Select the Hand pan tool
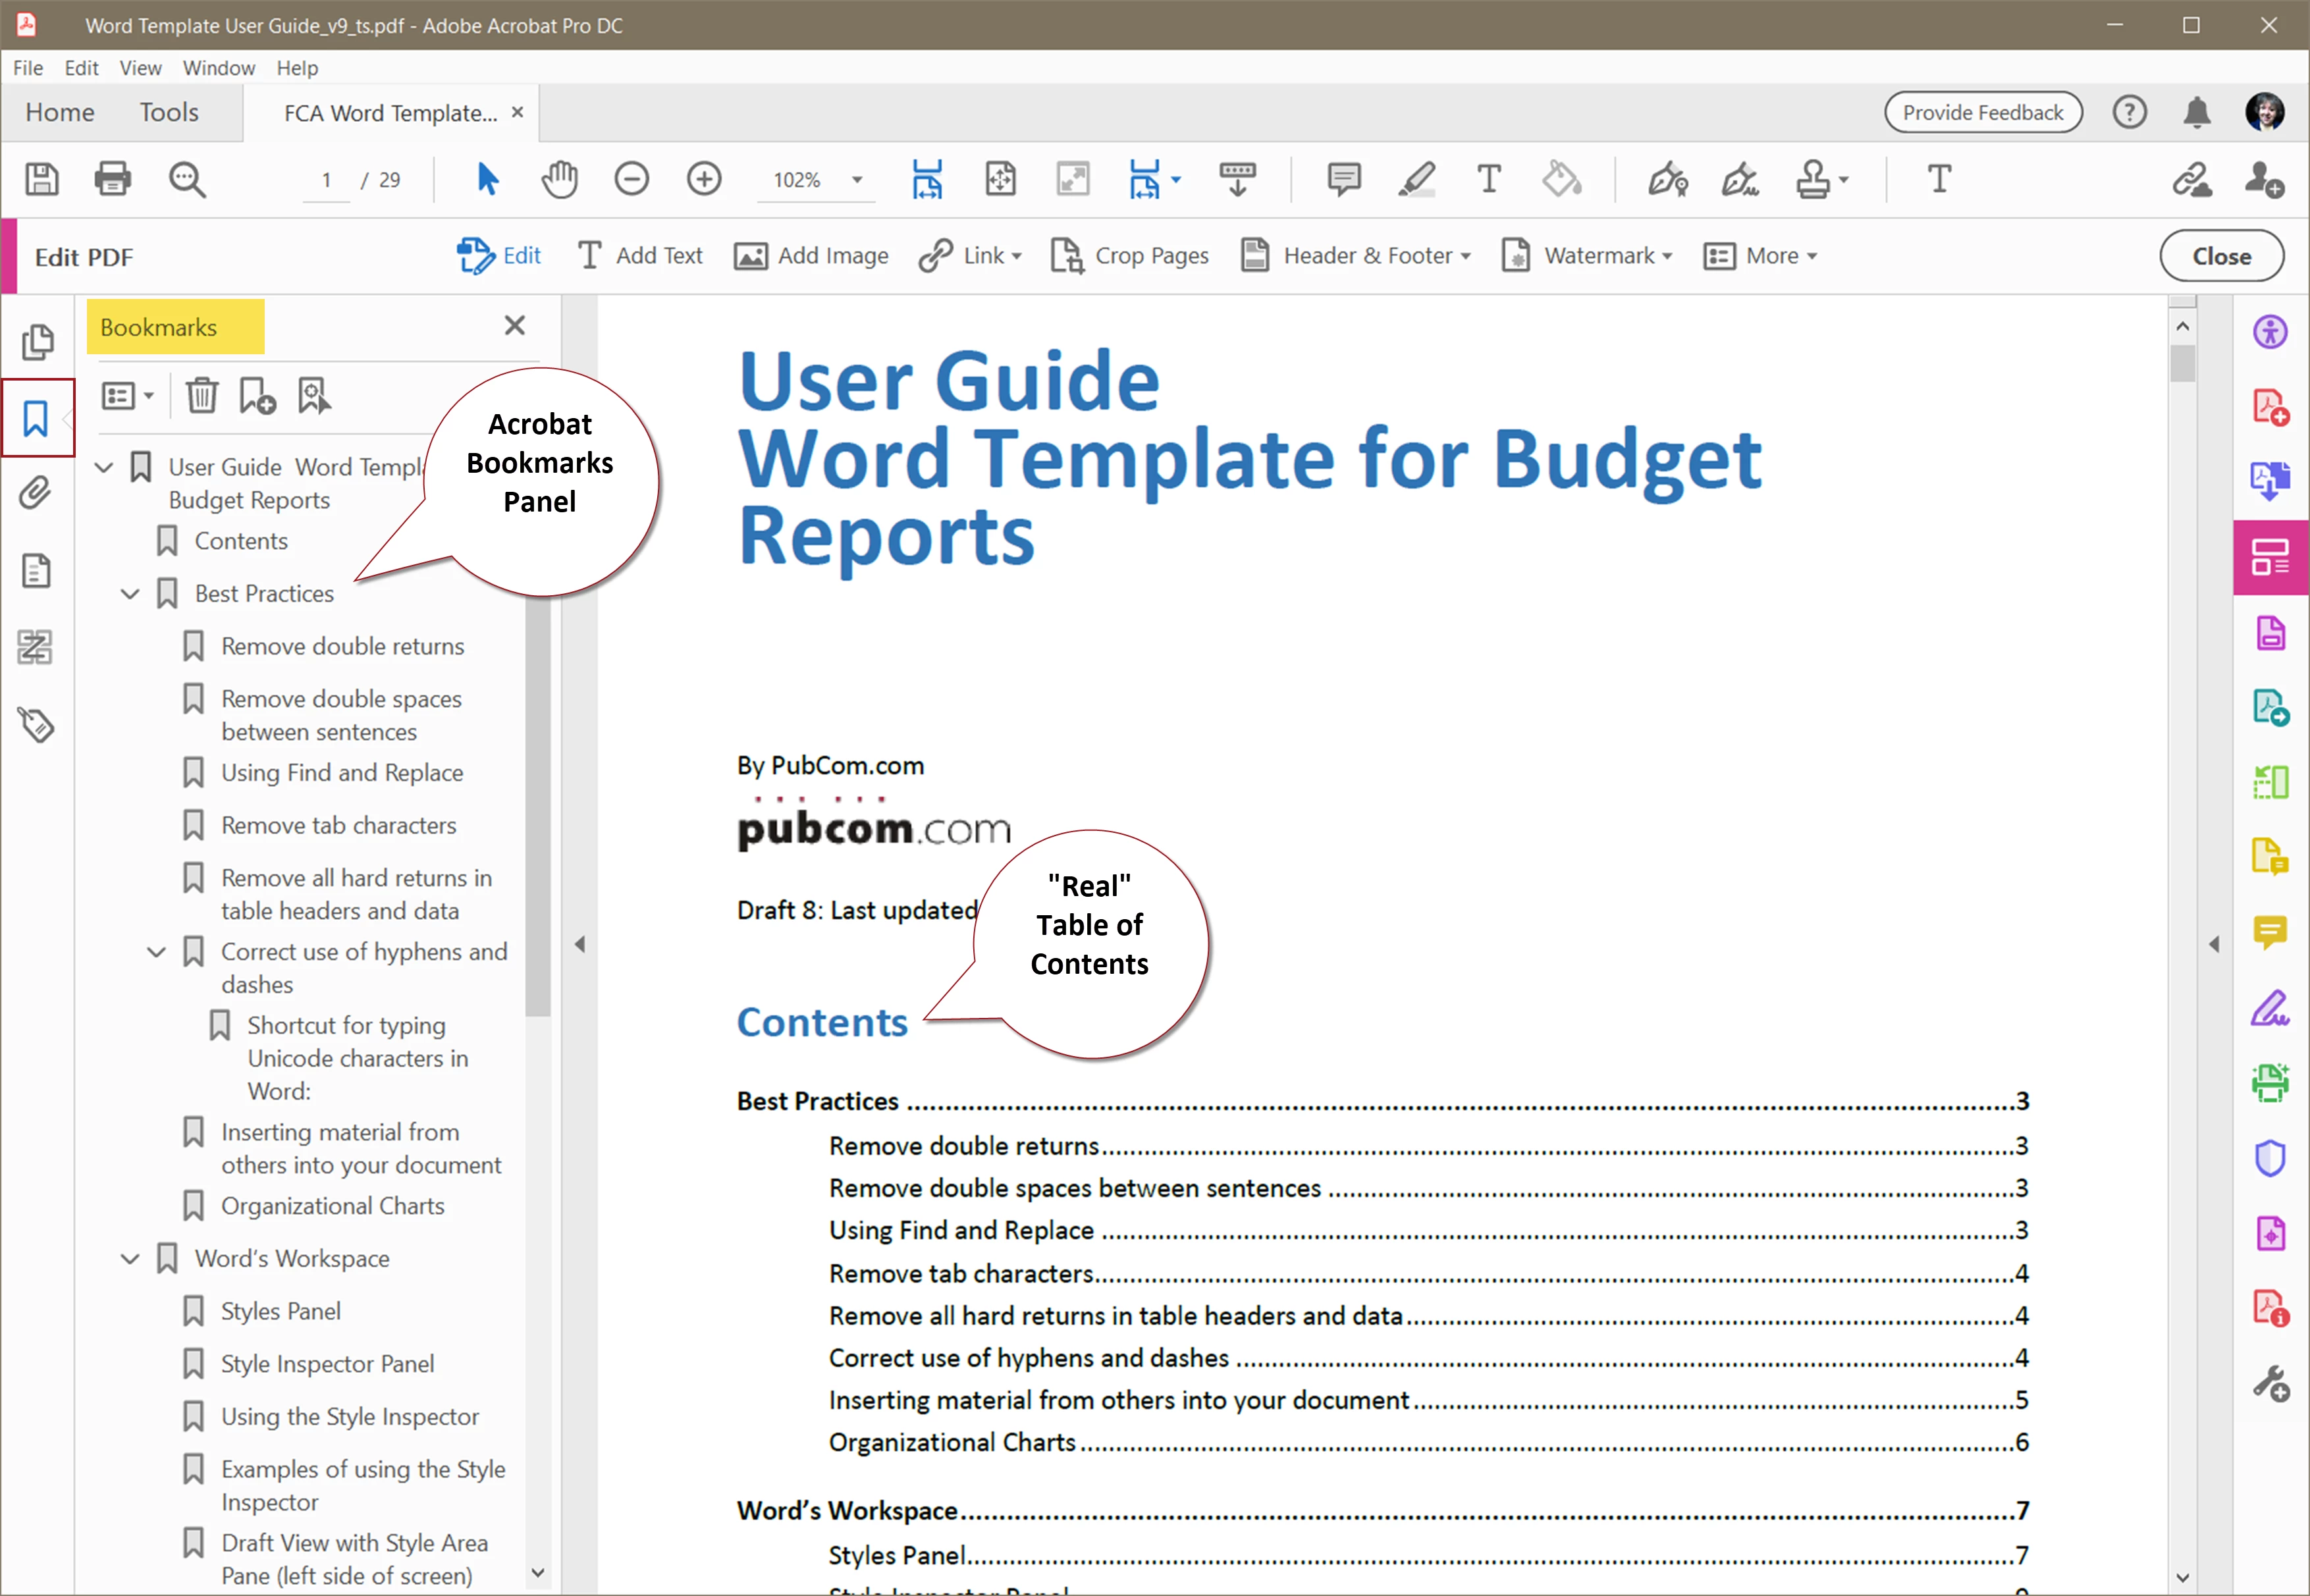Viewport: 2310px width, 1596px height. point(559,180)
